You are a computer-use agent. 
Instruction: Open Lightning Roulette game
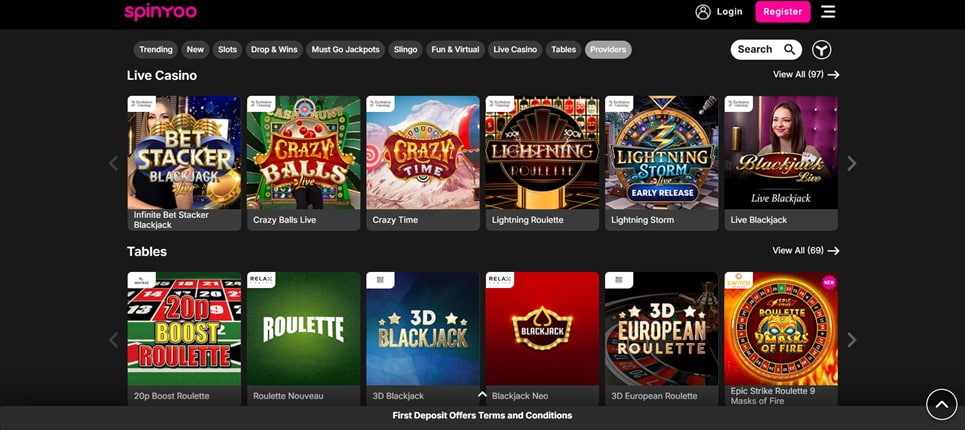(542, 163)
